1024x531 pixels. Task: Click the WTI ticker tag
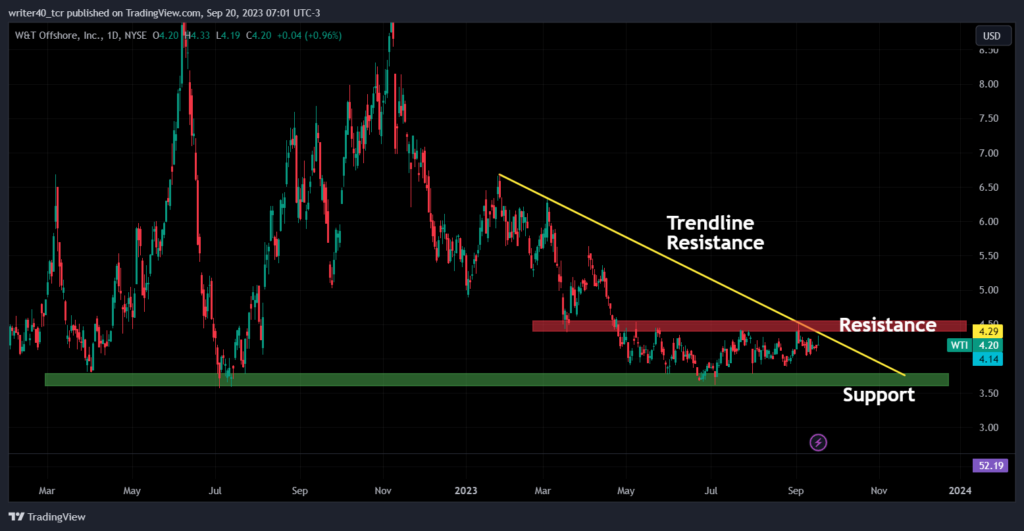(959, 346)
